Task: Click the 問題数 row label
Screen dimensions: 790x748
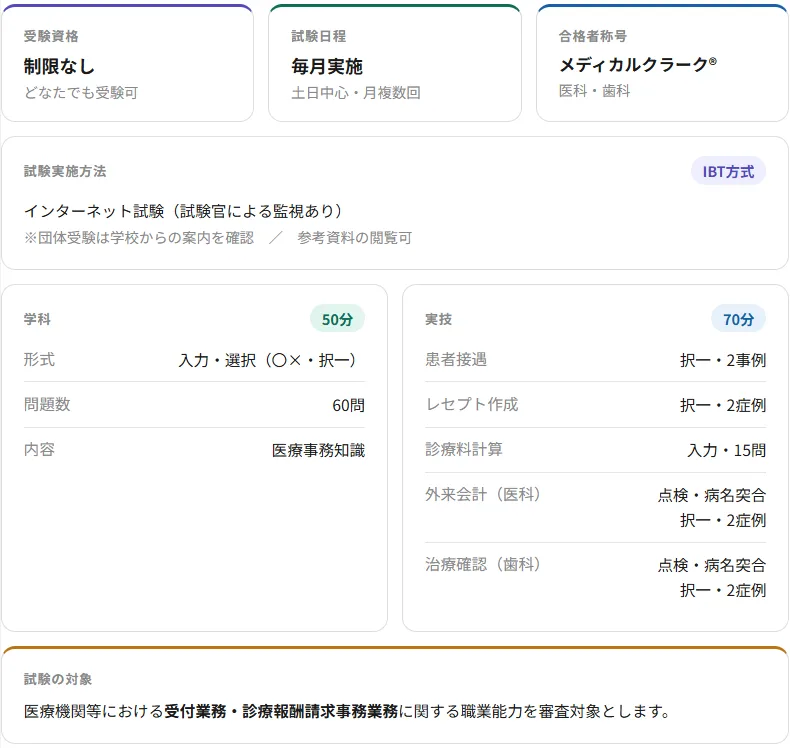Action: (x=47, y=404)
